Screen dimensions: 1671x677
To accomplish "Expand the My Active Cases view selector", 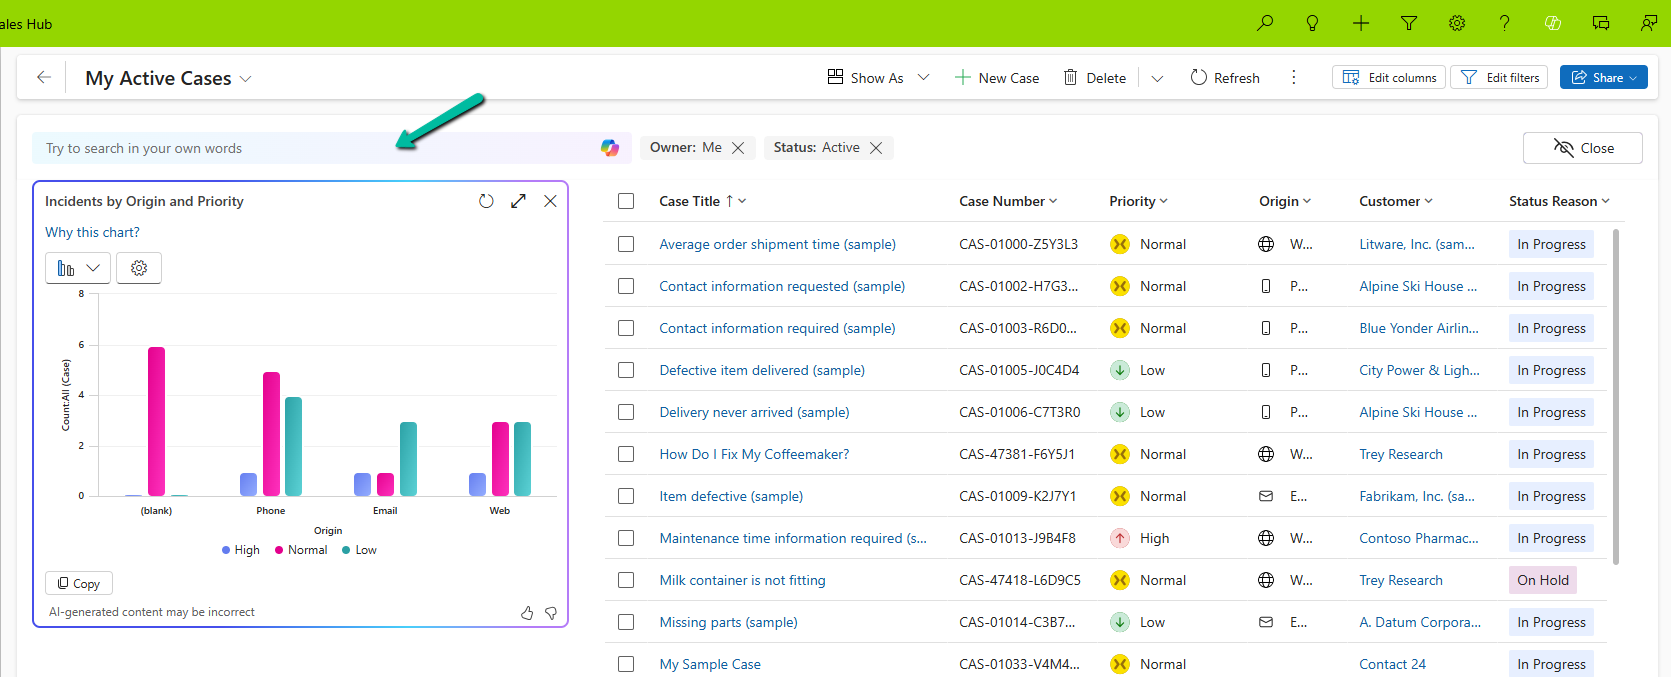I will click(x=246, y=79).
